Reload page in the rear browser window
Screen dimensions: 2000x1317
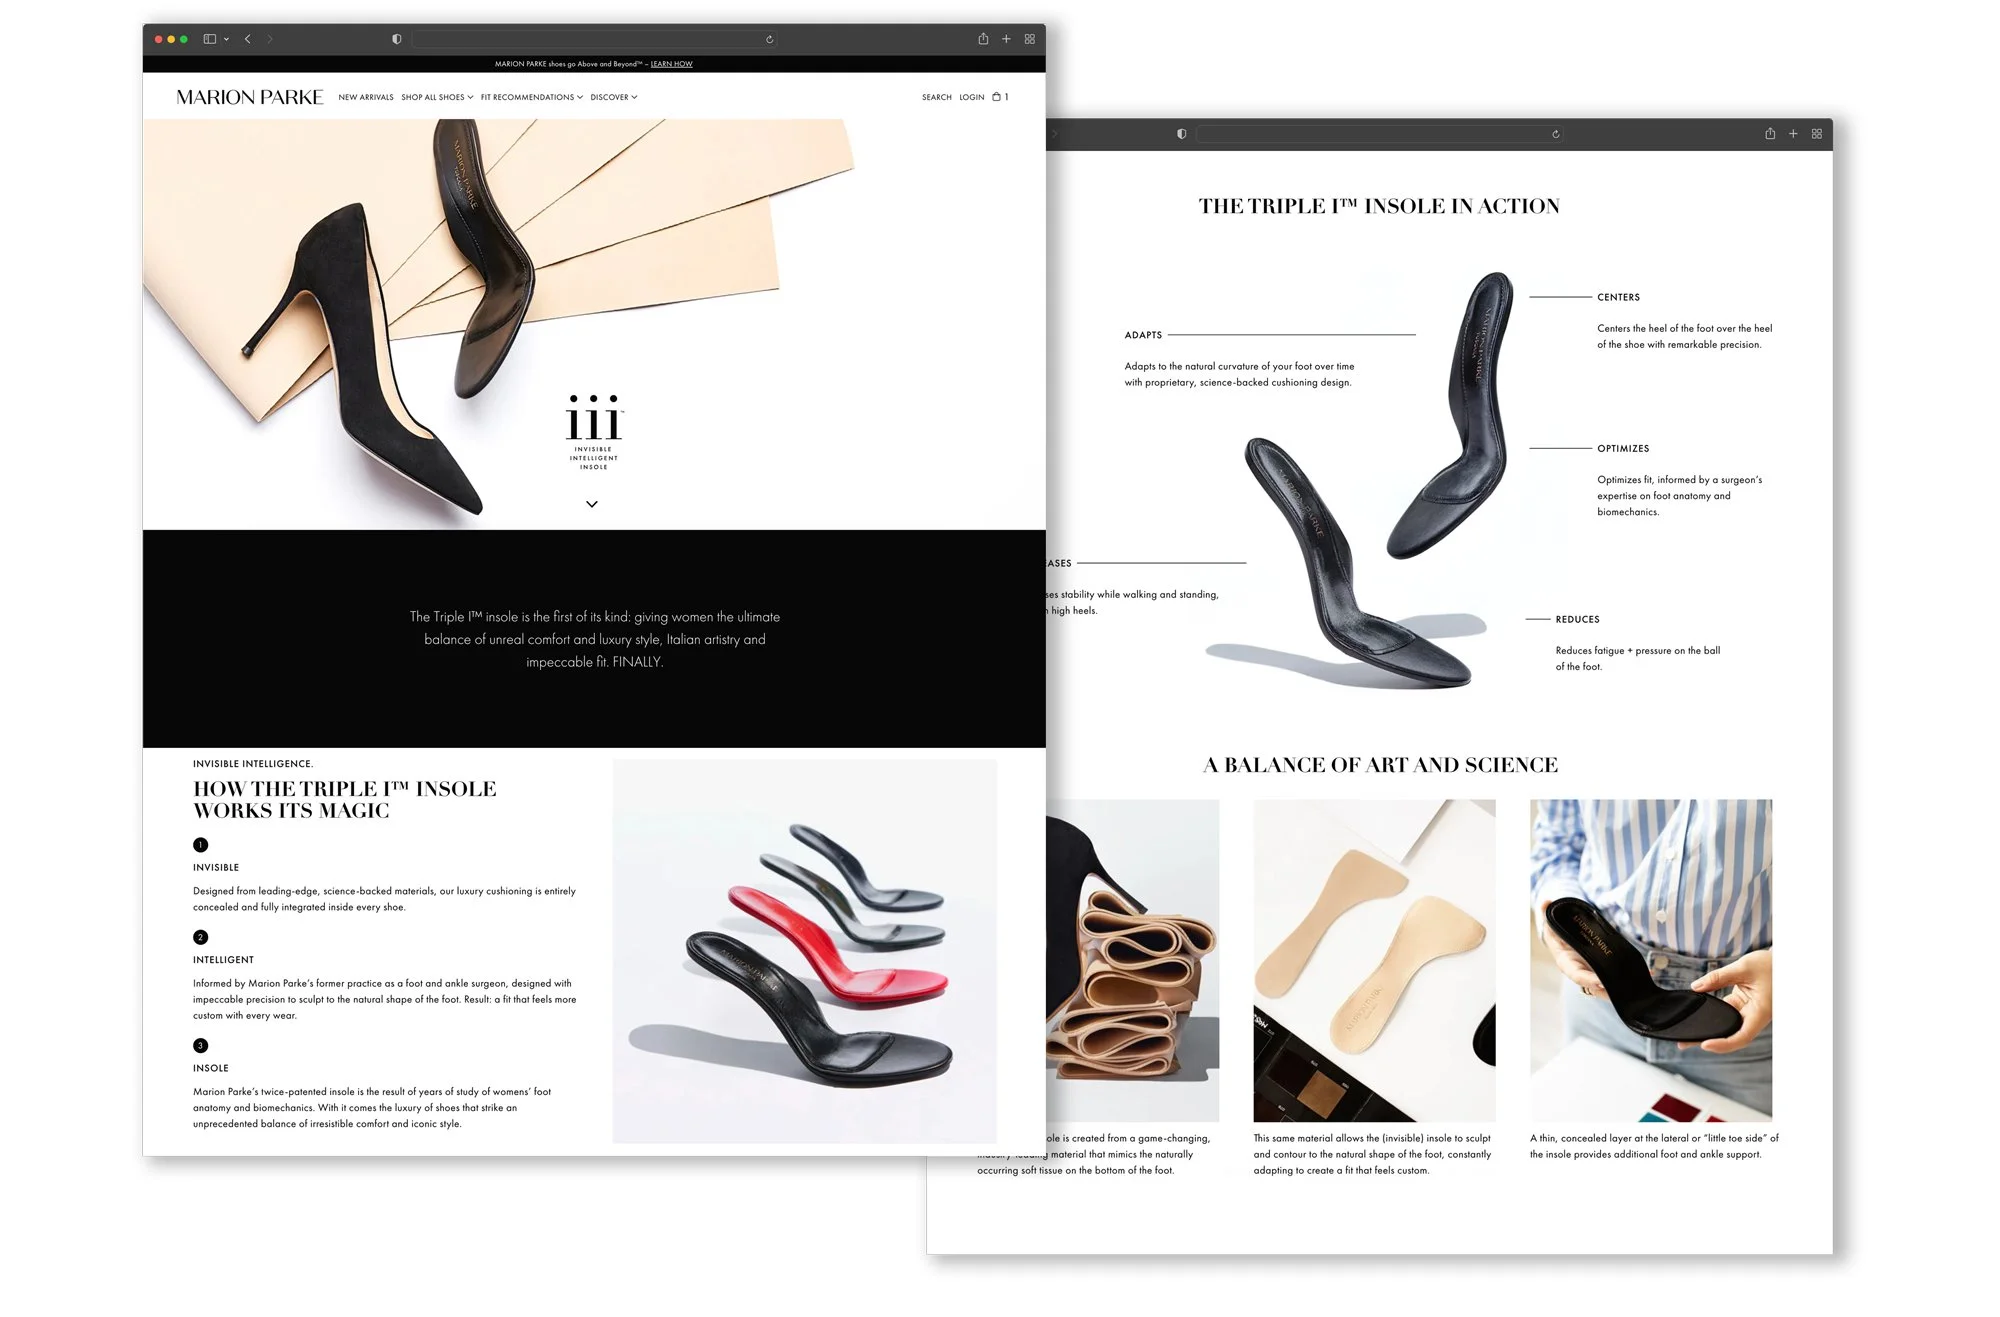tap(1555, 134)
